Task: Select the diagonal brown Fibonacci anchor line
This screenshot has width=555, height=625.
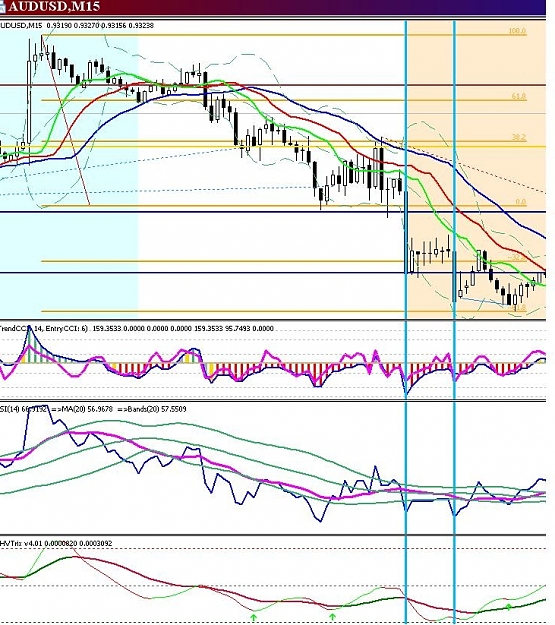Action: pyautogui.click(x=66, y=120)
